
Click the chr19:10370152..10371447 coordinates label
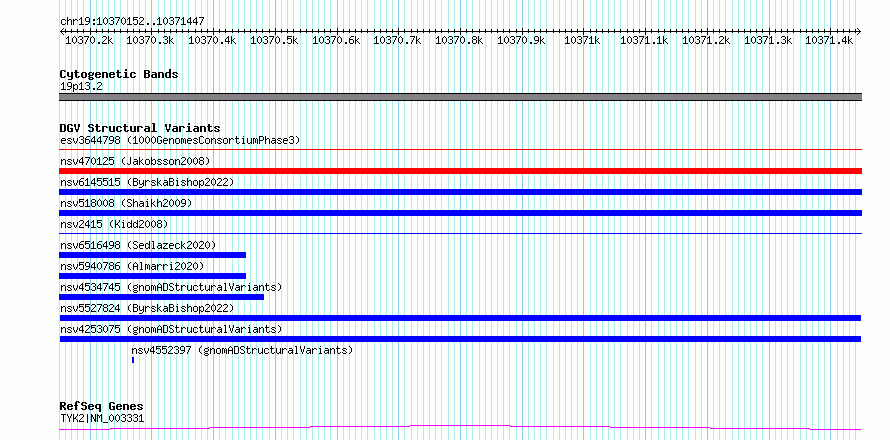pos(132,22)
